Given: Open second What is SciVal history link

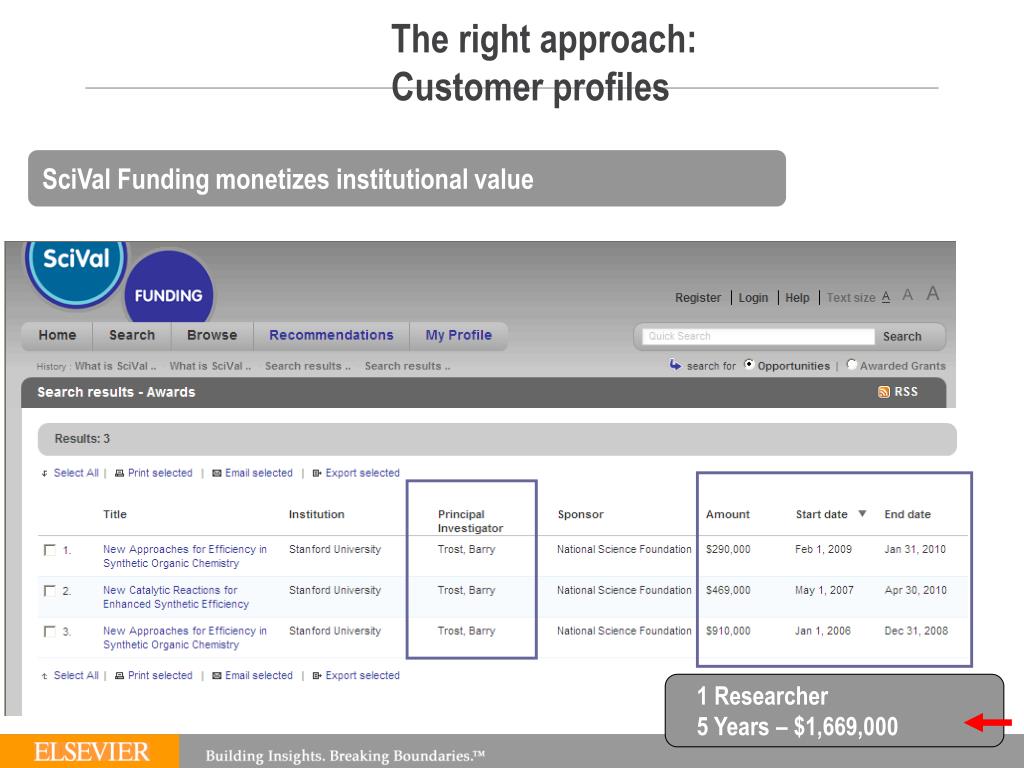Looking at the screenshot, I should (x=210, y=366).
